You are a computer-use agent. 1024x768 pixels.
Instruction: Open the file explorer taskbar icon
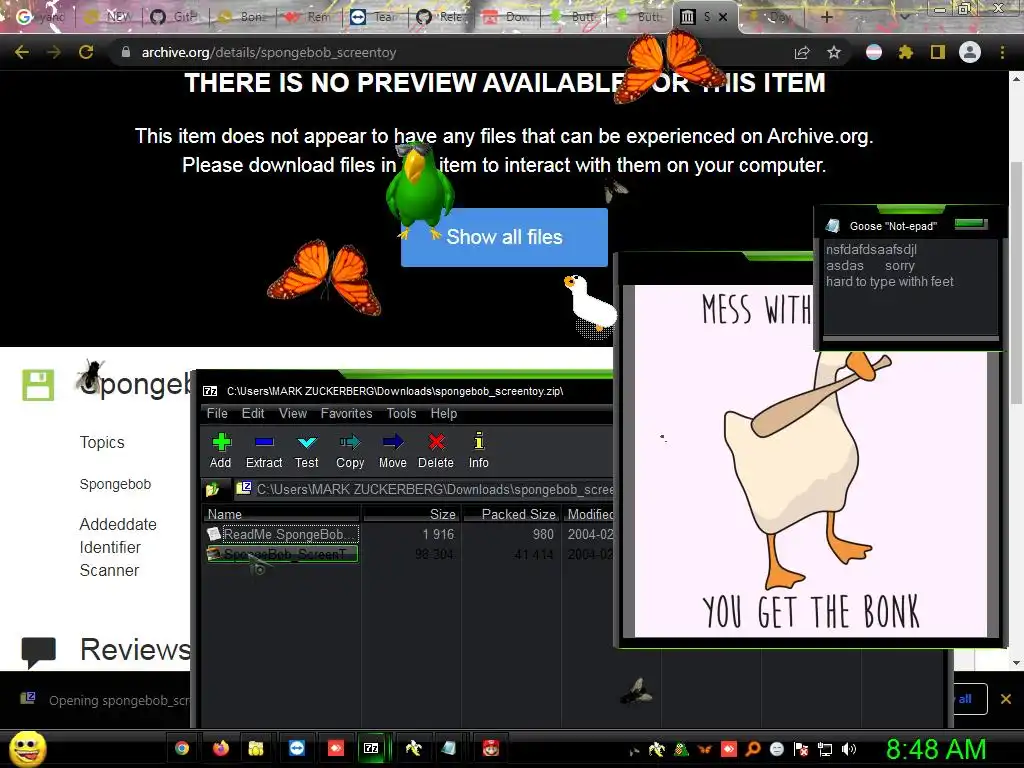click(x=256, y=748)
